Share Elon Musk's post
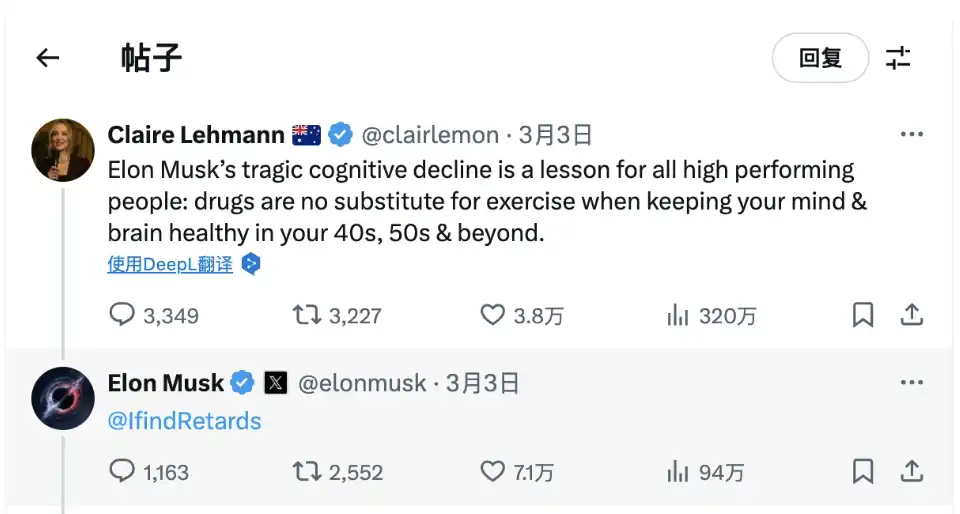Image resolution: width=960 pixels, height=514 pixels. (911, 471)
